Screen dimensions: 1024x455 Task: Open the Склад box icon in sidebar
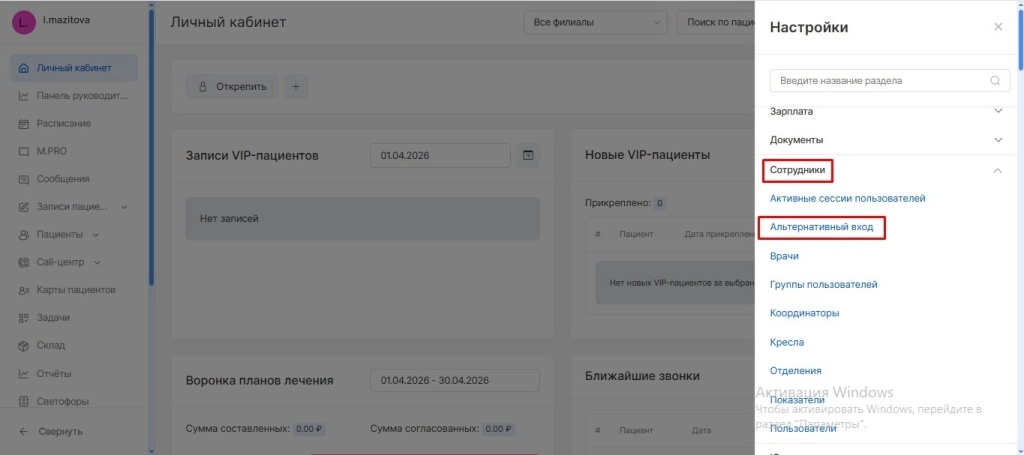(24, 346)
